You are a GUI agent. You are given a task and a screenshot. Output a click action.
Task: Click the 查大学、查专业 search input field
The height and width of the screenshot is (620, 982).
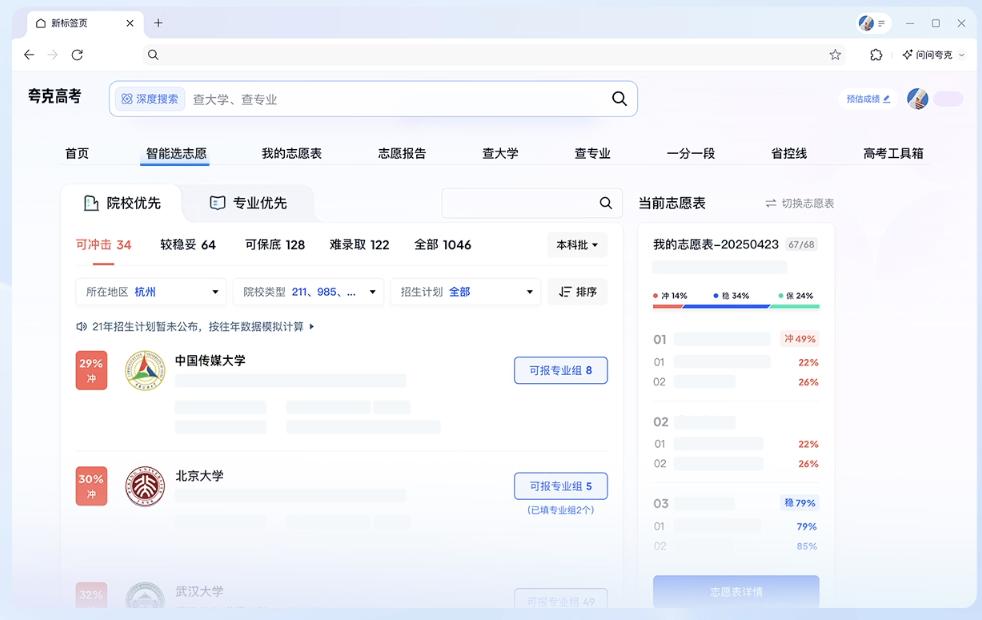380,99
